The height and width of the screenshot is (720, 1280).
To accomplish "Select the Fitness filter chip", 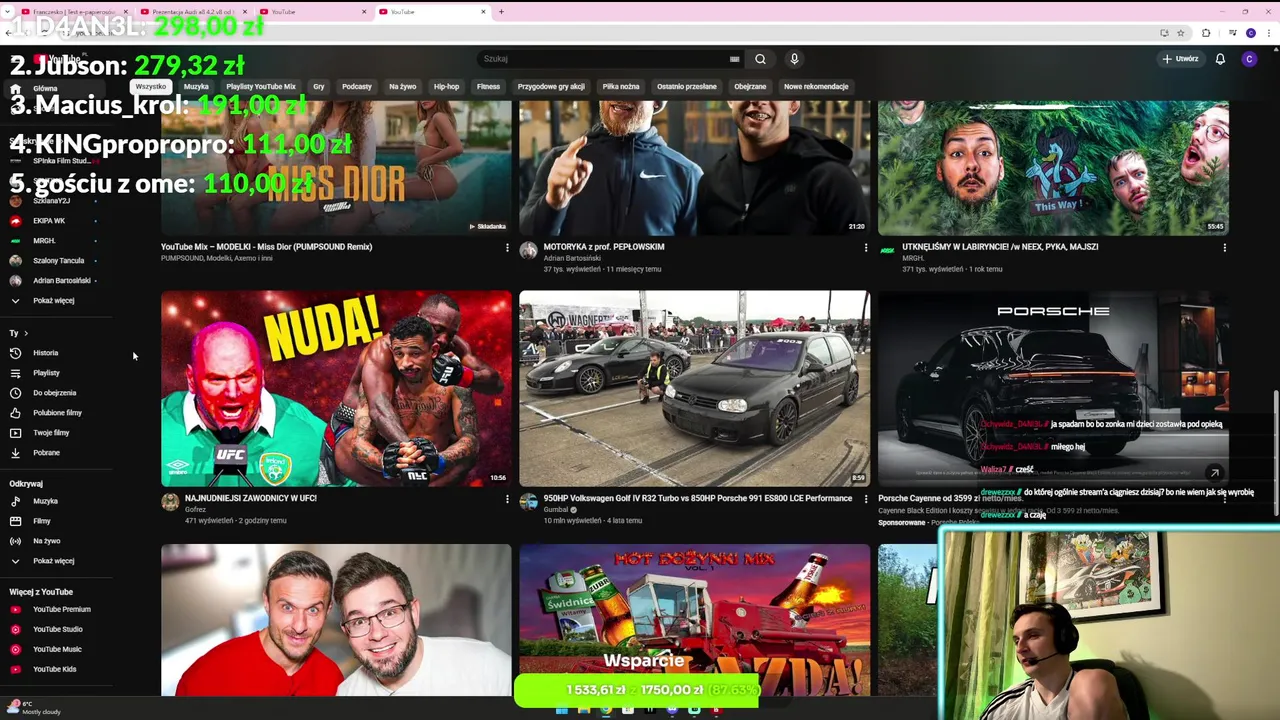I will click(x=488, y=87).
